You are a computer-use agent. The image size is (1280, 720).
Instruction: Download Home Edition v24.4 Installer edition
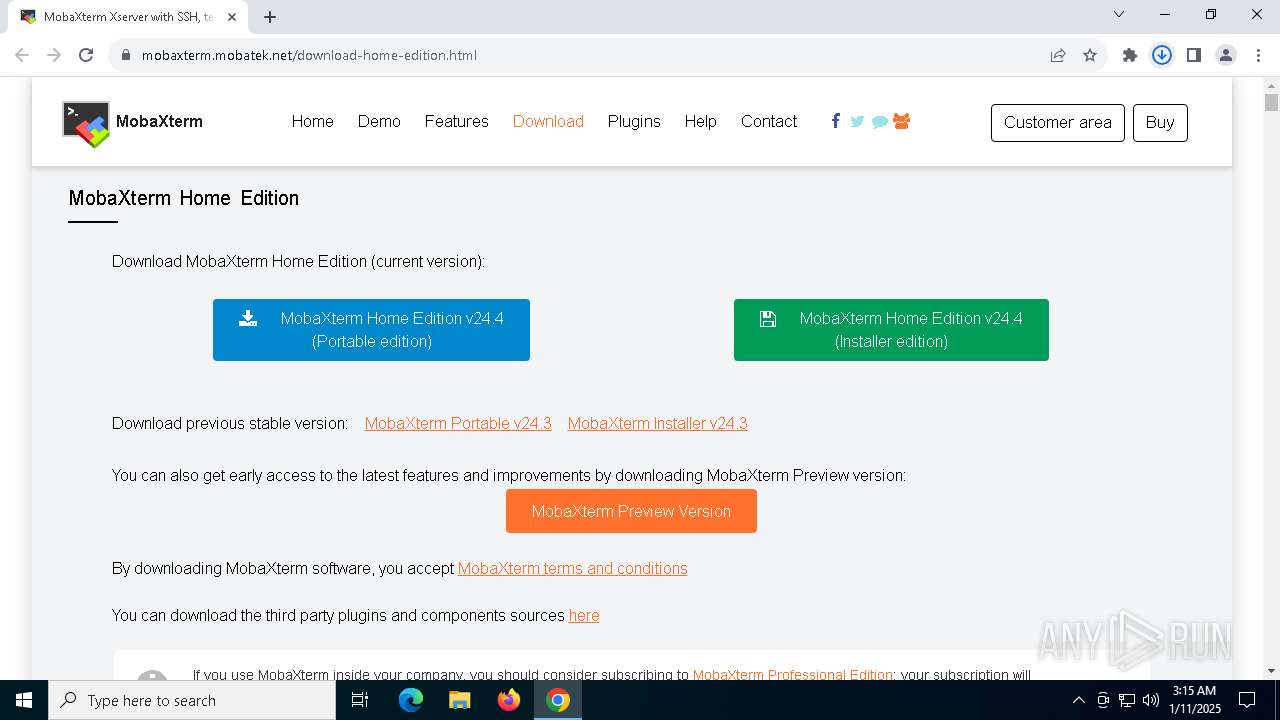(x=891, y=330)
